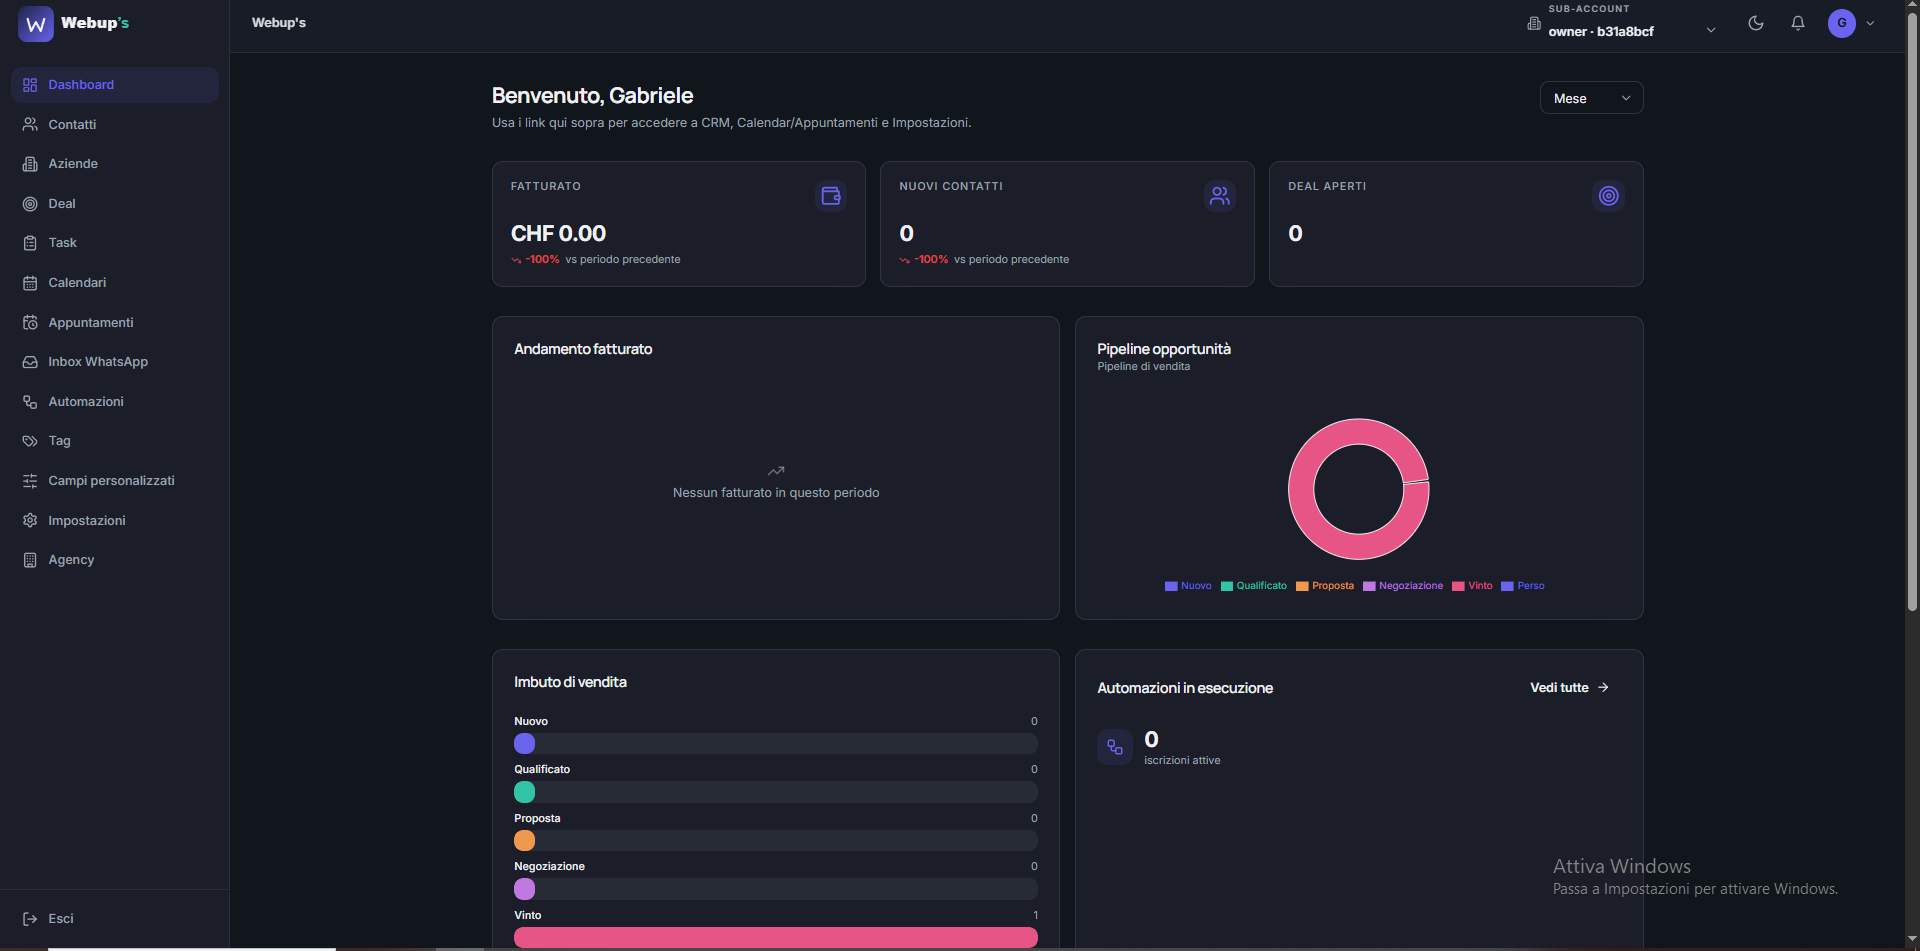Click the CHF 0.00 fatturato value

coord(558,233)
